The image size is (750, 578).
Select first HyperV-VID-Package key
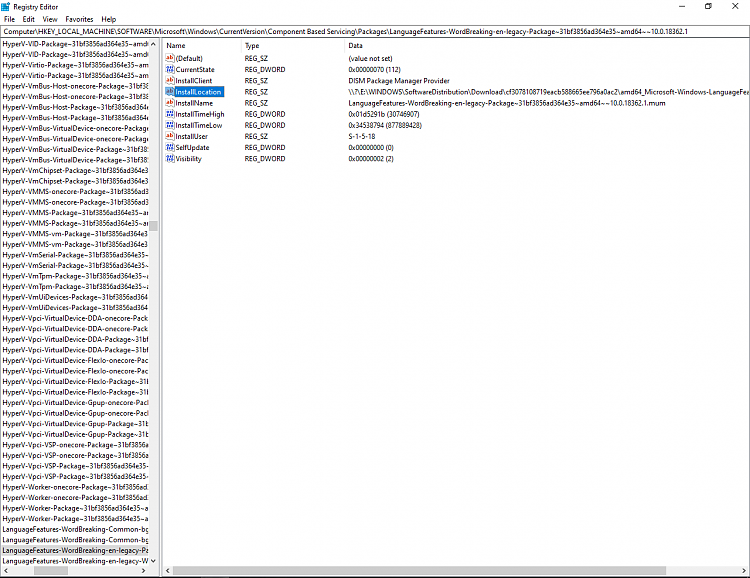click(75, 44)
